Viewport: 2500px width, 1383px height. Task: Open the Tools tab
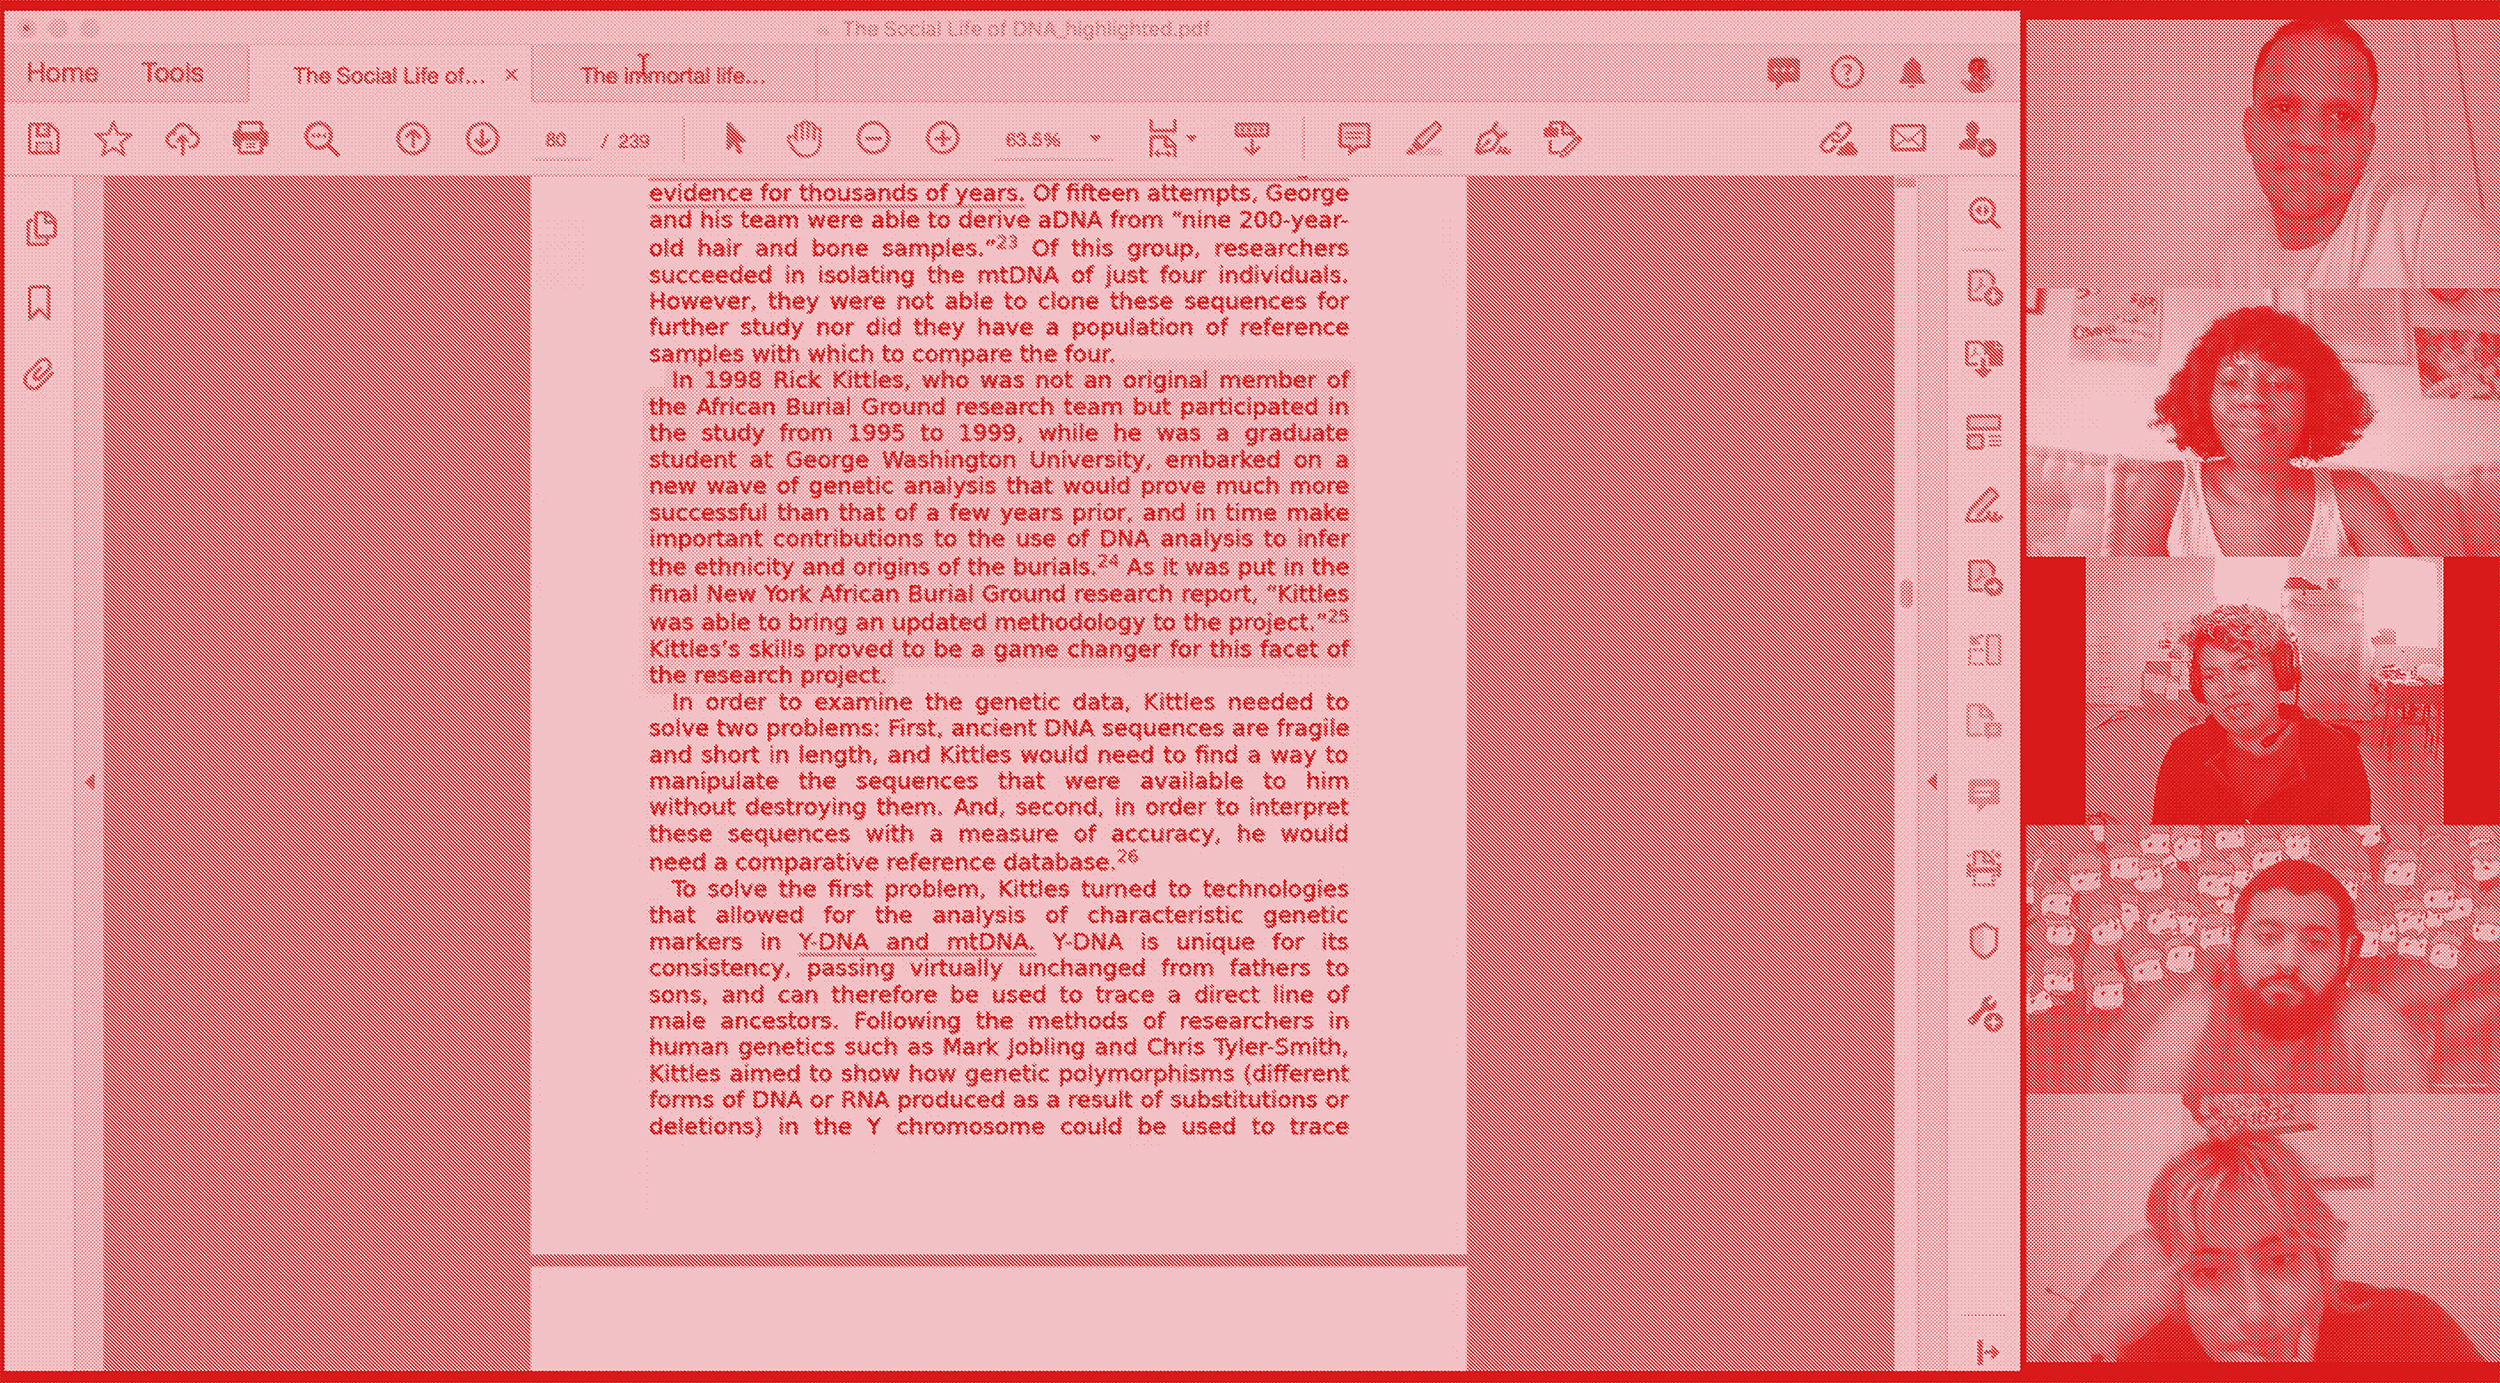172,73
